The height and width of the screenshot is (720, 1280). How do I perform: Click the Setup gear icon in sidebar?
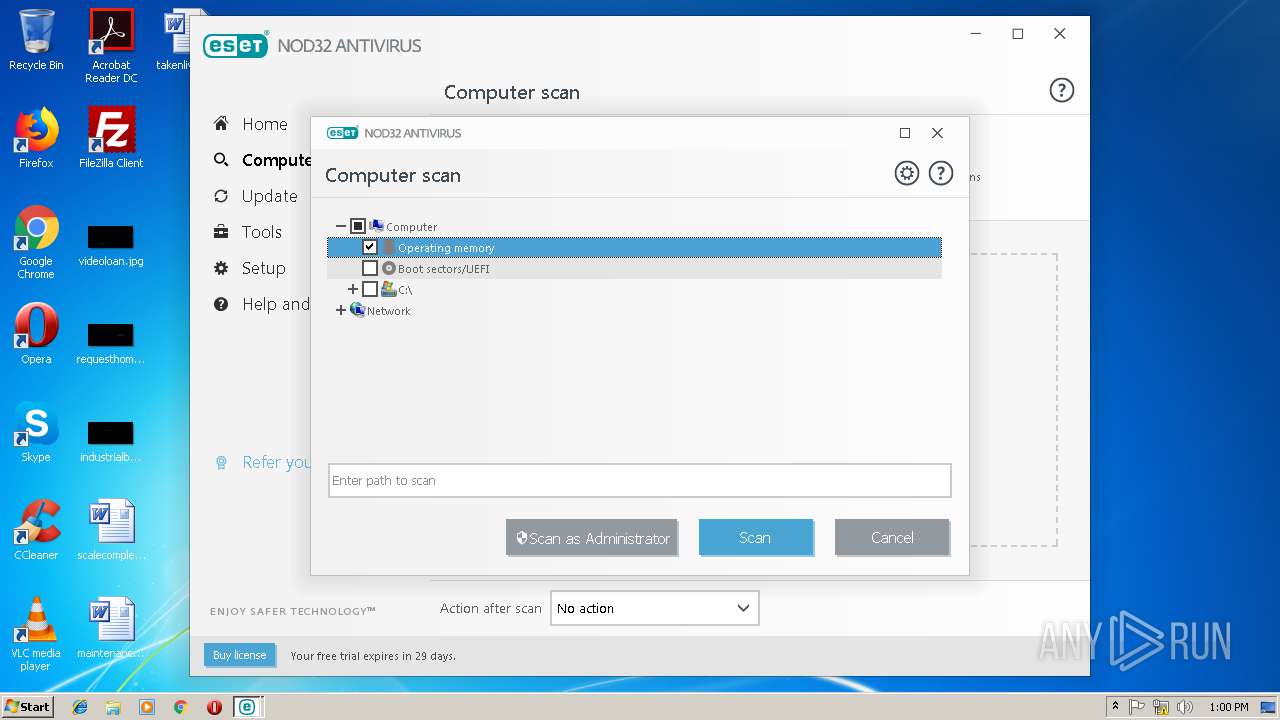pos(221,268)
